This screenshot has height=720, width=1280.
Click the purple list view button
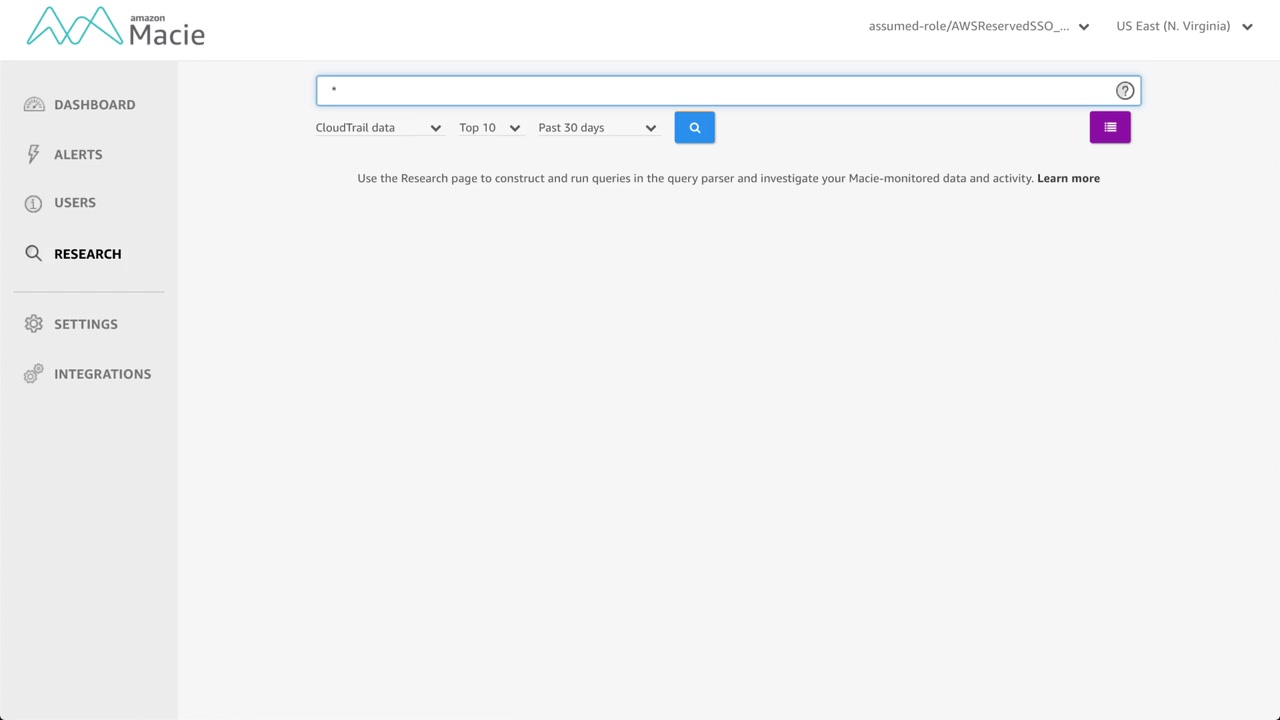[x=1110, y=128]
